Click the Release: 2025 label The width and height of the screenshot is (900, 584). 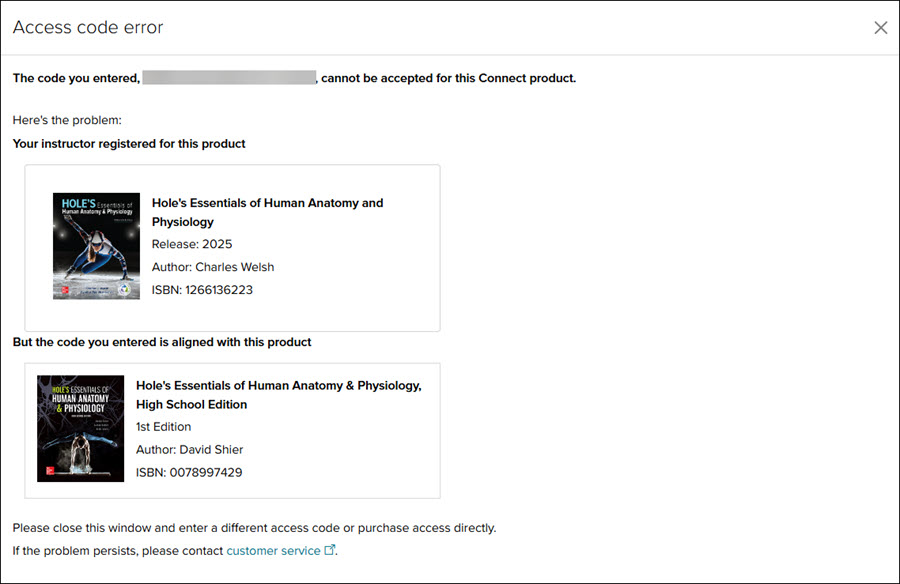coord(192,244)
